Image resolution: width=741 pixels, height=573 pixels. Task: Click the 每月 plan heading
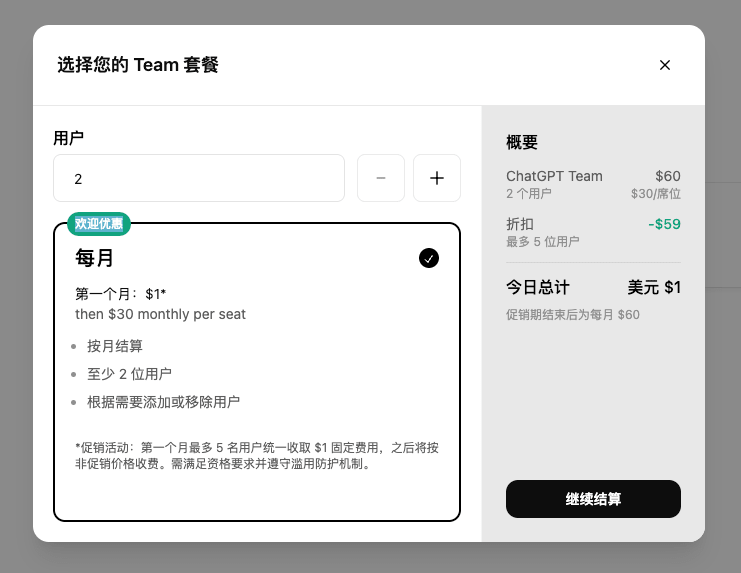pos(94,258)
